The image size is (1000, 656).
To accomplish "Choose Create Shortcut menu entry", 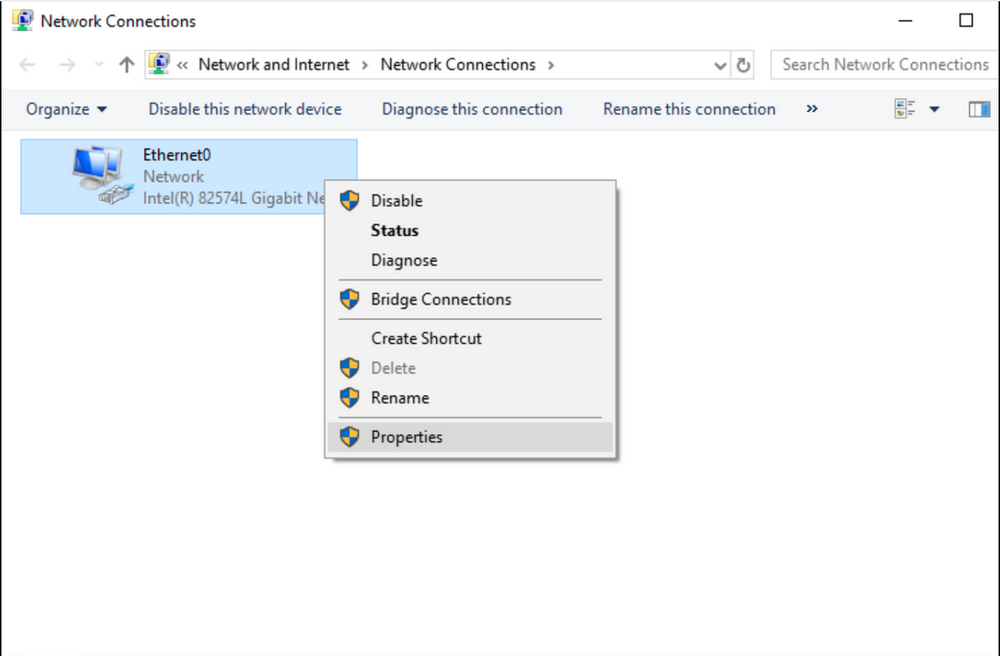I will pyautogui.click(x=426, y=338).
